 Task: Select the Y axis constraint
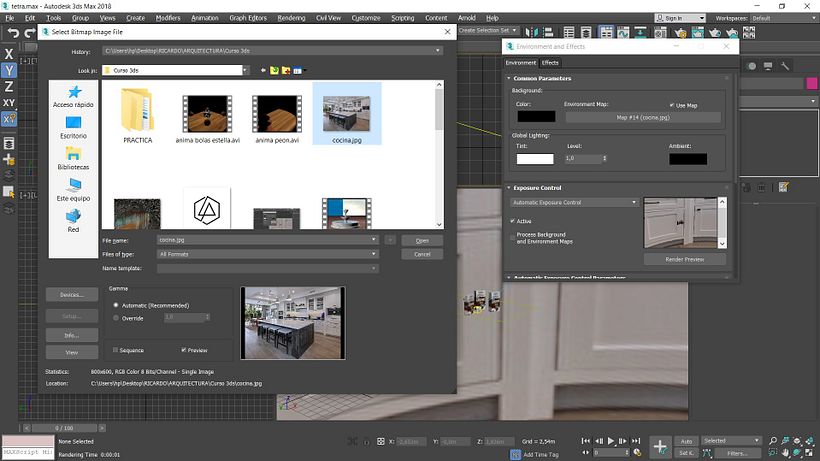(9, 70)
